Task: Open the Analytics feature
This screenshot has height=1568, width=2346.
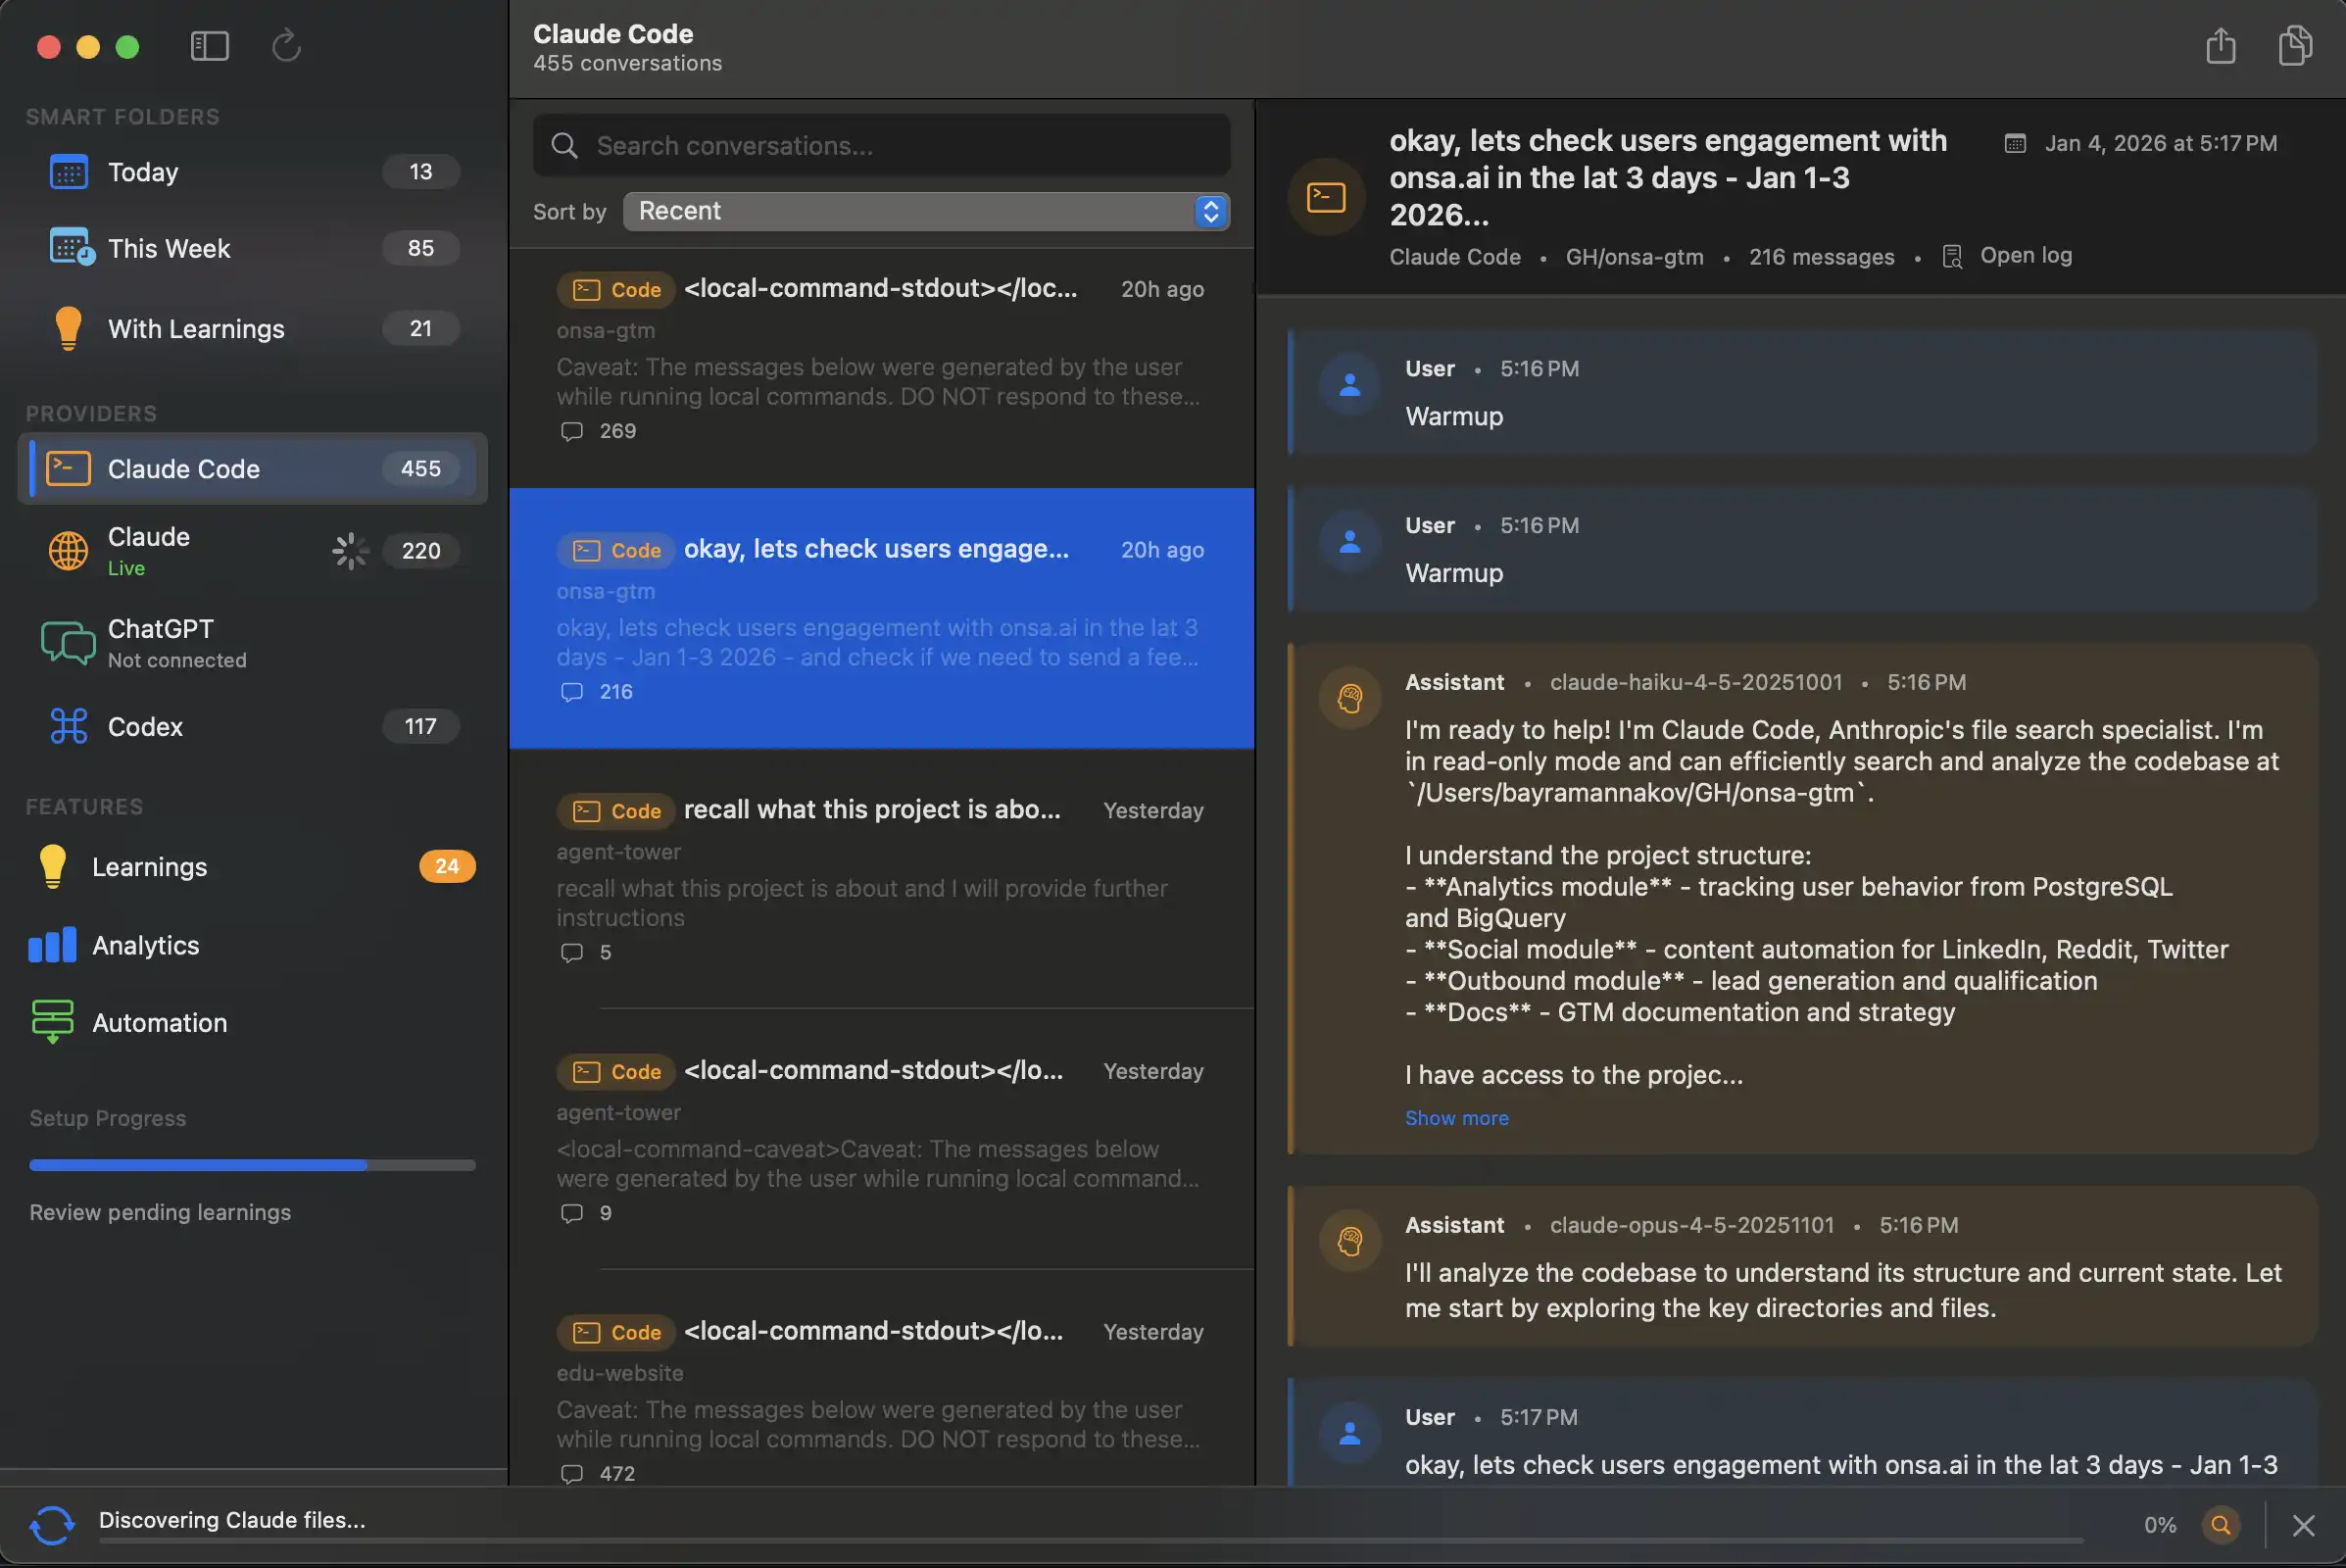Action: coord(145,946)
